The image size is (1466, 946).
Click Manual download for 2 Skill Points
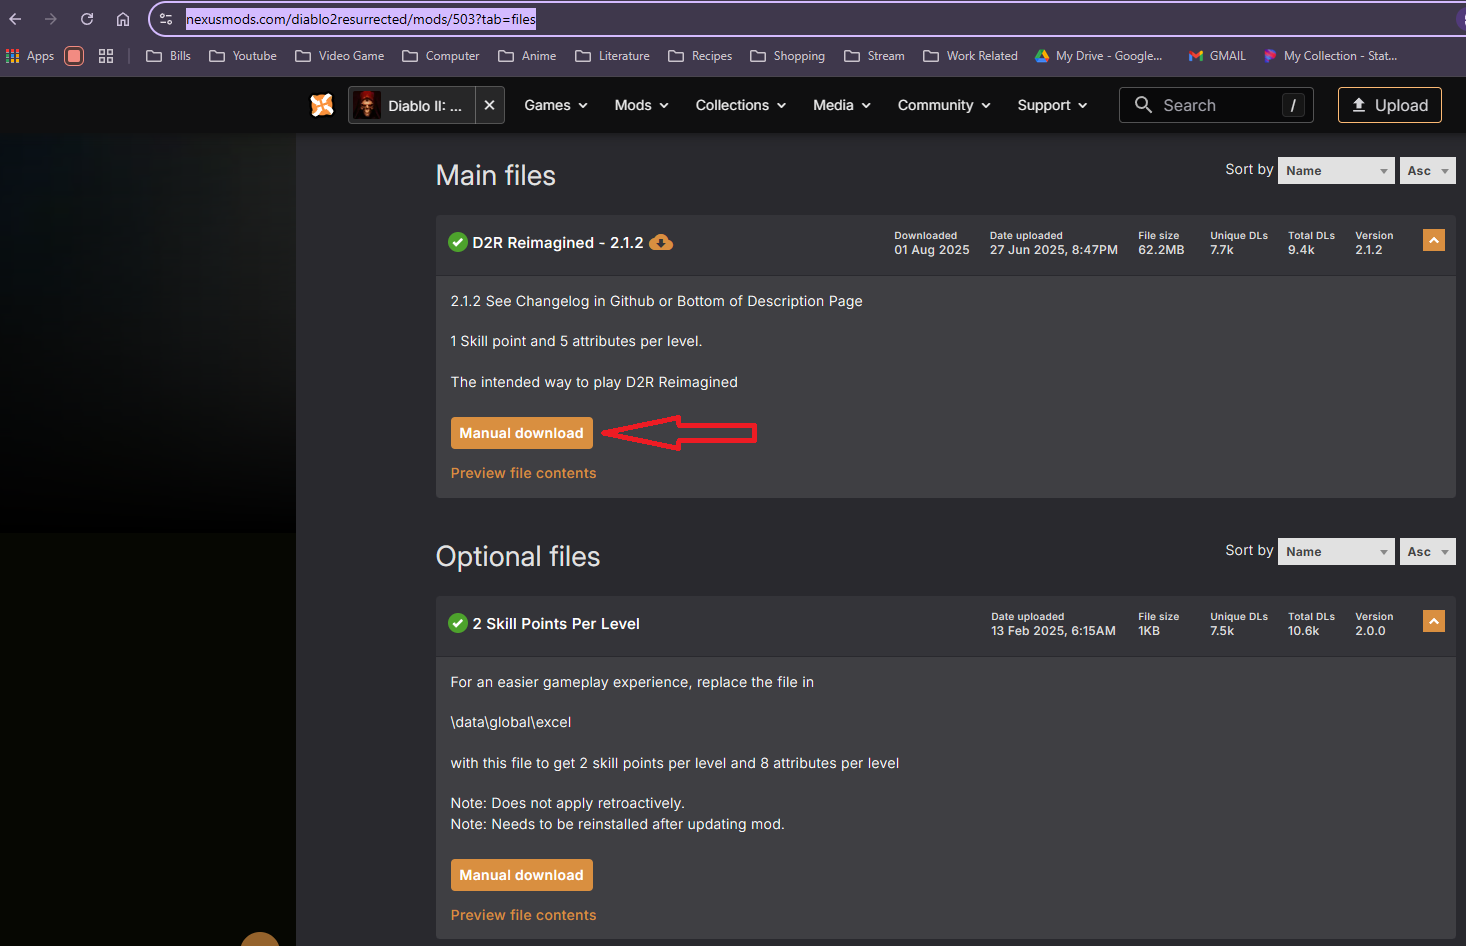click(522, 875)
